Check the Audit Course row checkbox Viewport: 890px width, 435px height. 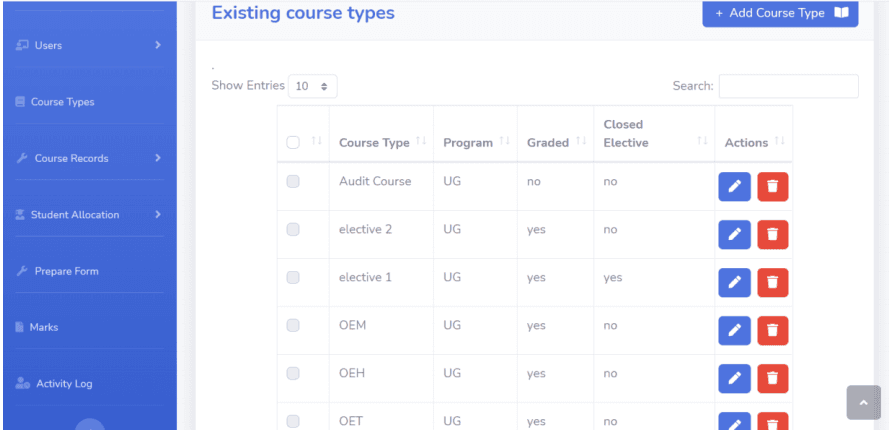pos(293,182)
